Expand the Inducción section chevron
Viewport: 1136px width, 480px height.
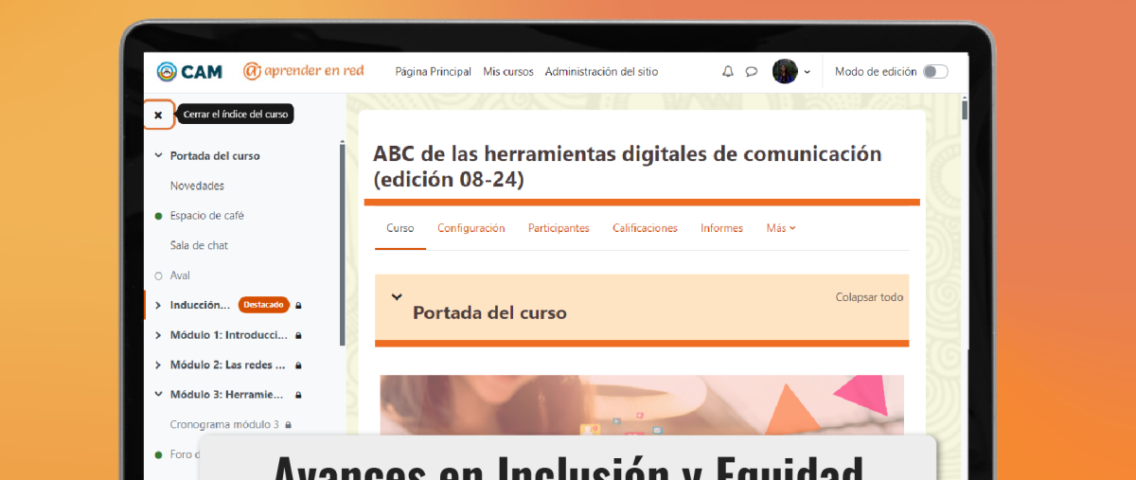(x=158, y=306)
